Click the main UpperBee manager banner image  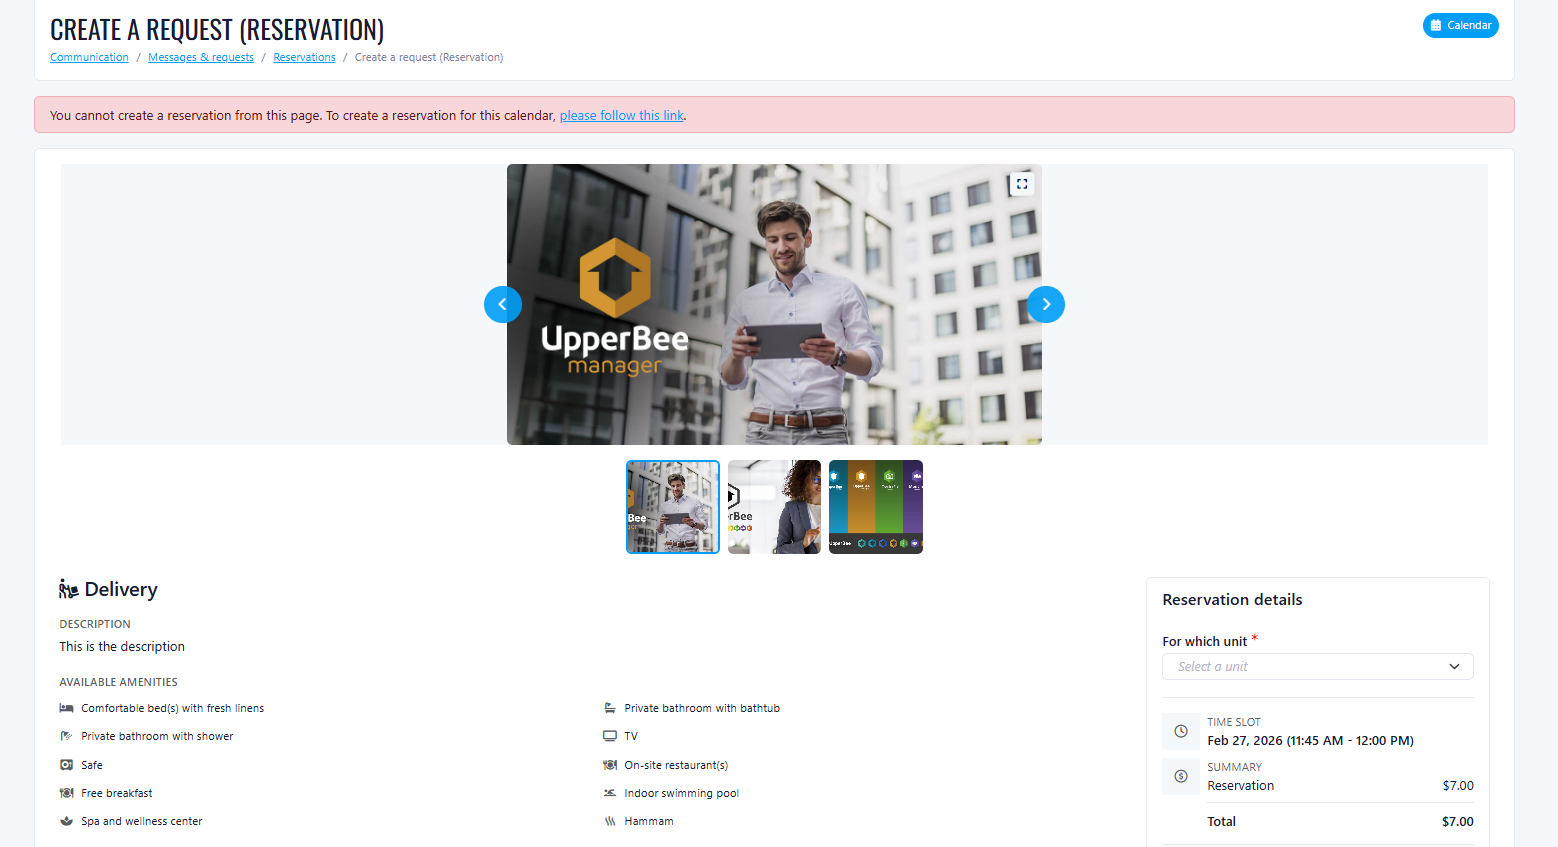[774, 304]
